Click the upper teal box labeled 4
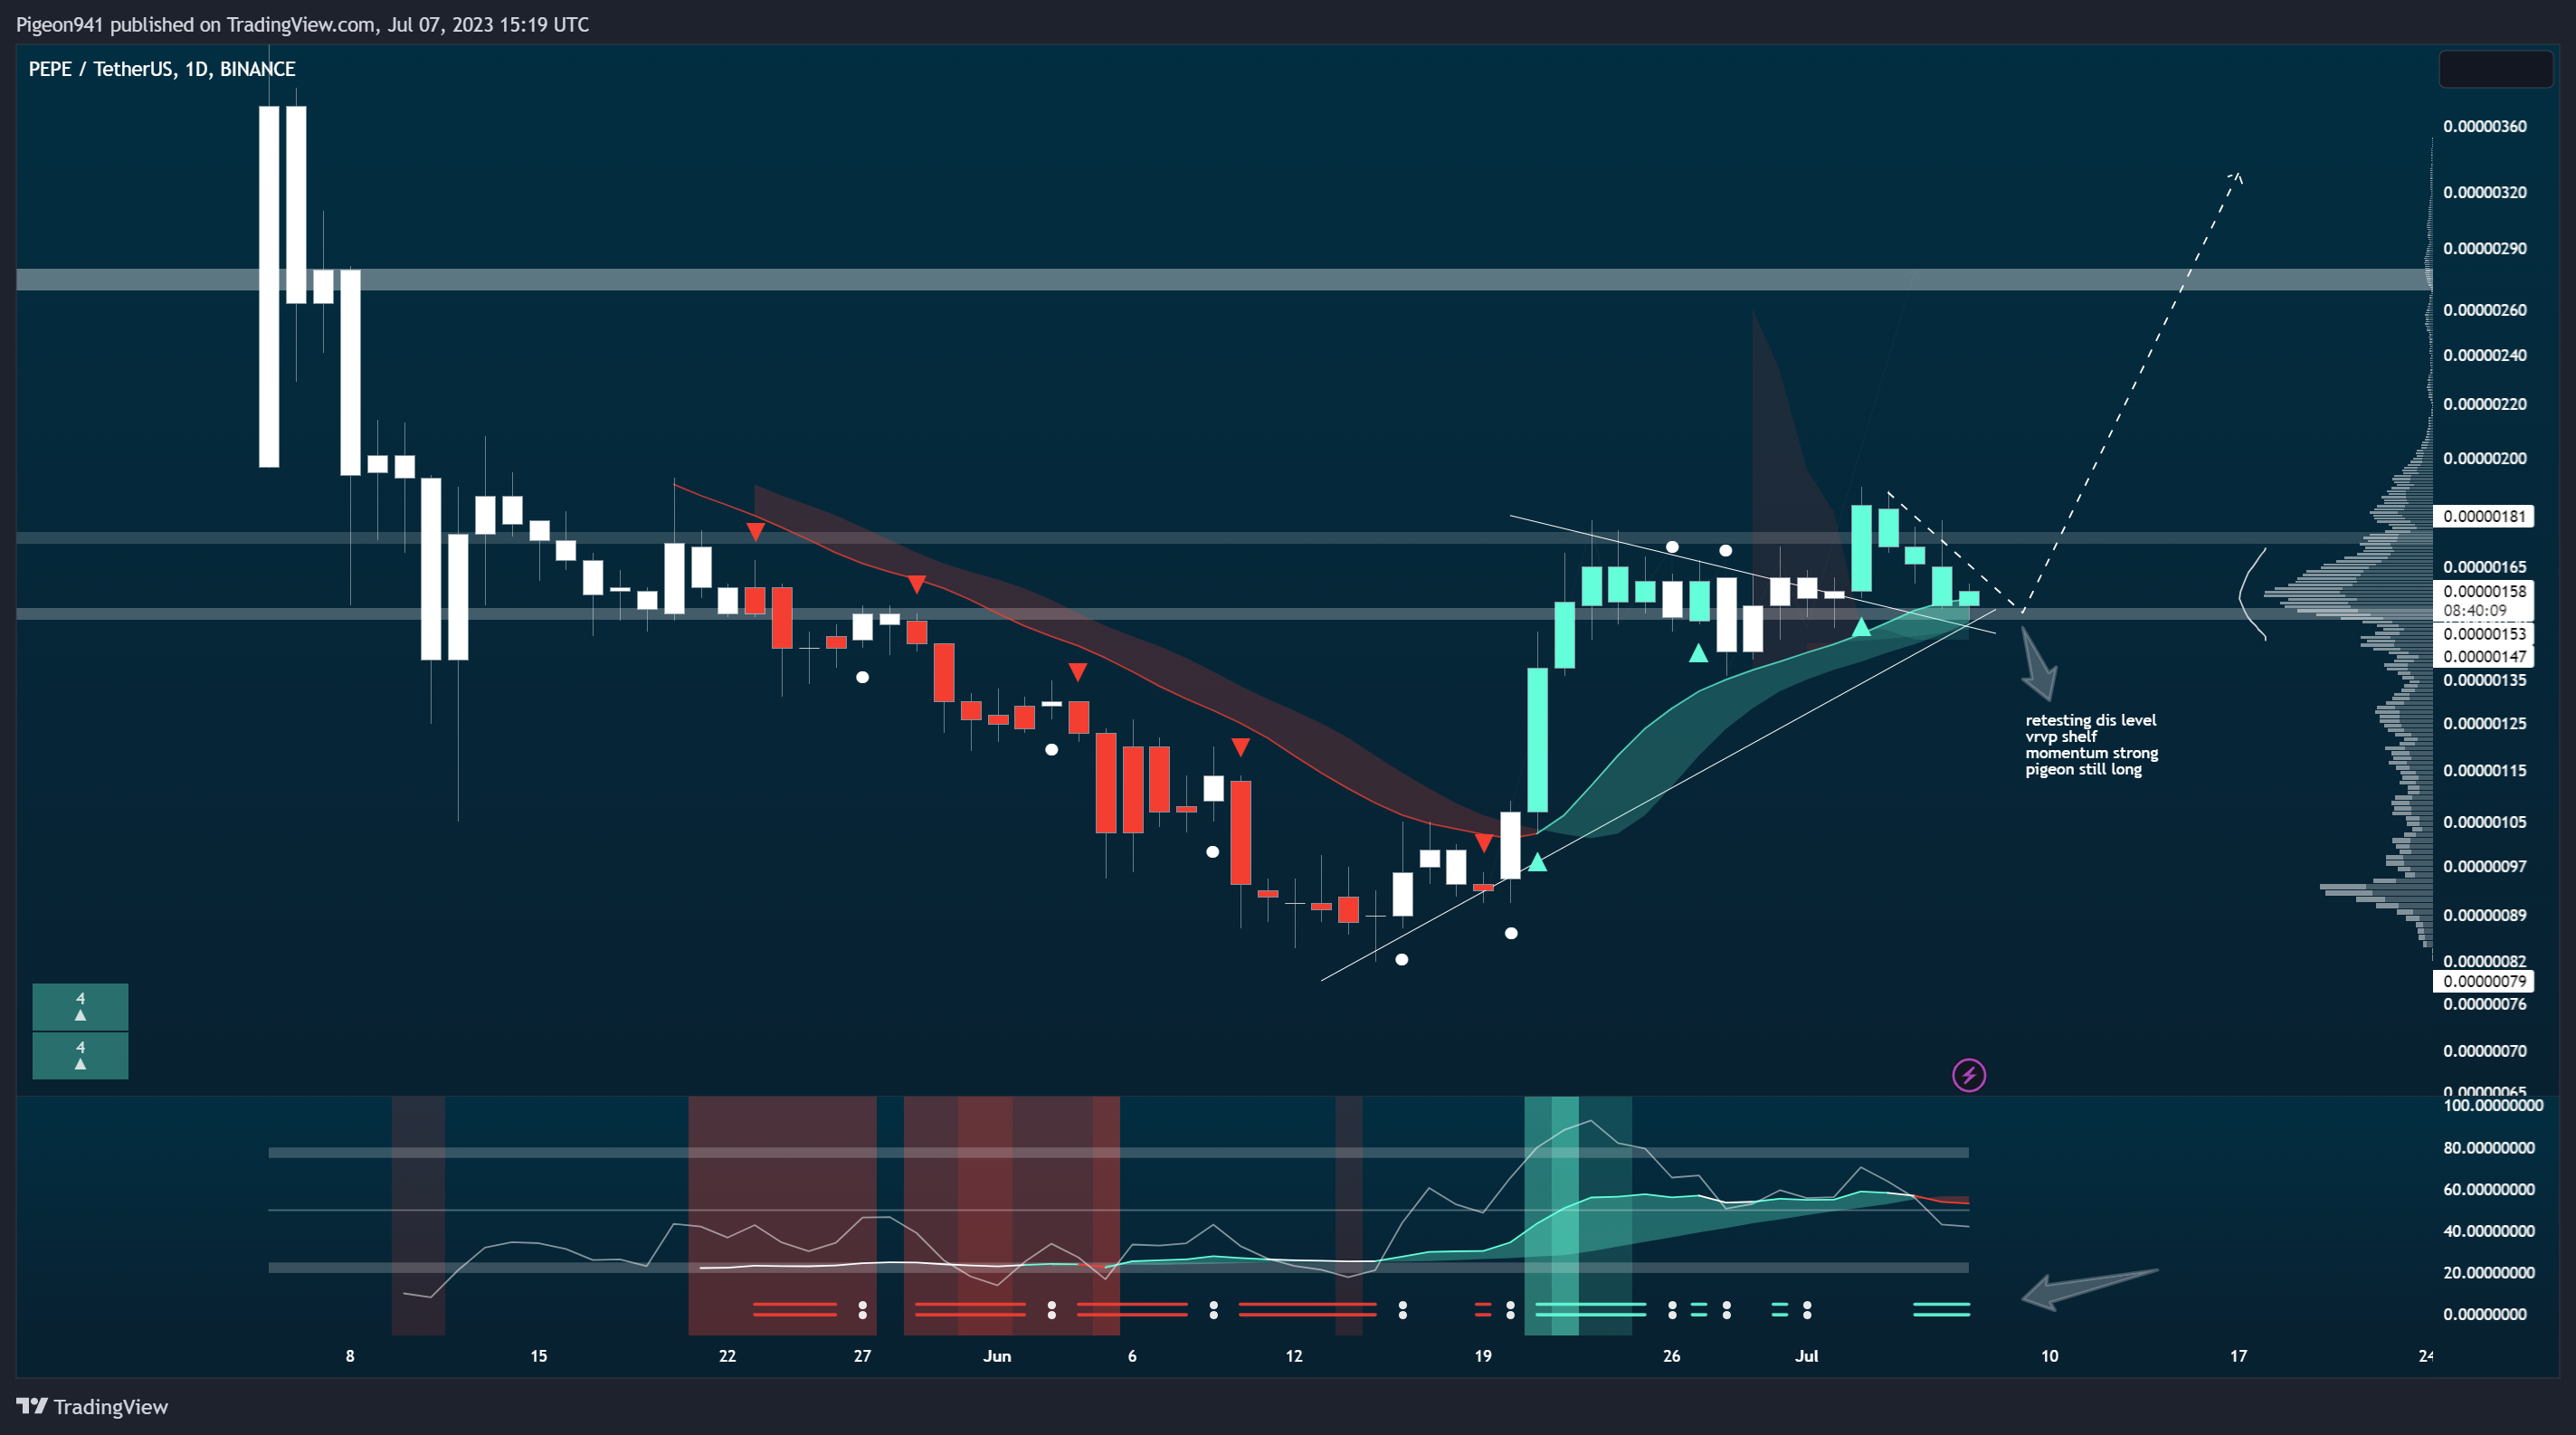Viewport: 2576px width, 1435px height. 80,1006
